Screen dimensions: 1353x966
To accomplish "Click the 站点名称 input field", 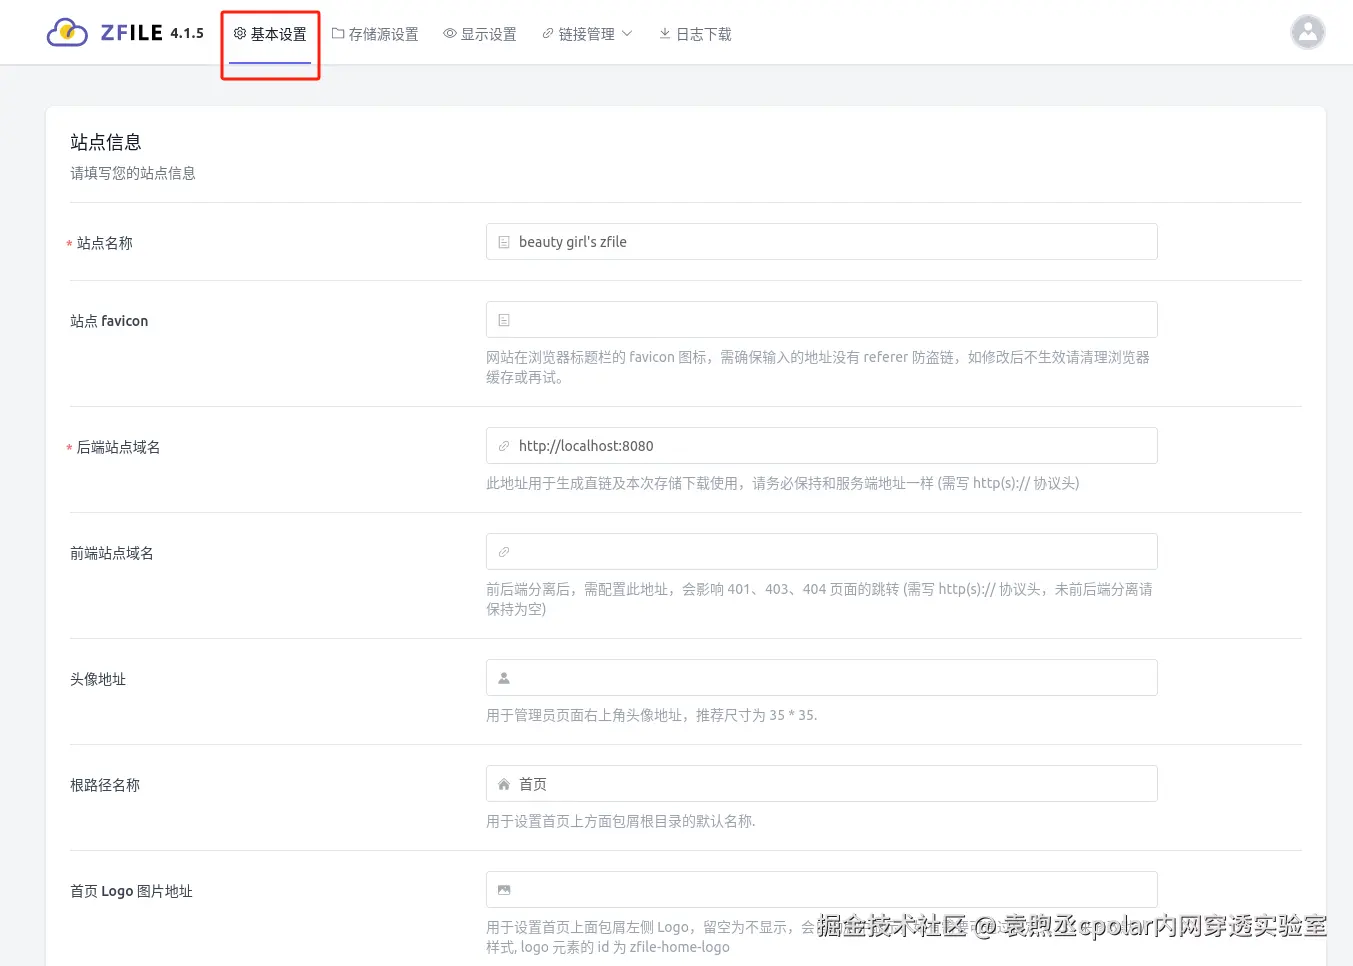I will [821, 242].
